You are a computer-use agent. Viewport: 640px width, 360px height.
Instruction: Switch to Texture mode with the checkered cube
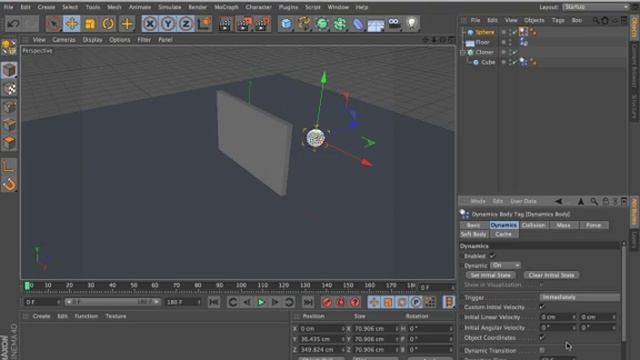(x=9, y=89)
